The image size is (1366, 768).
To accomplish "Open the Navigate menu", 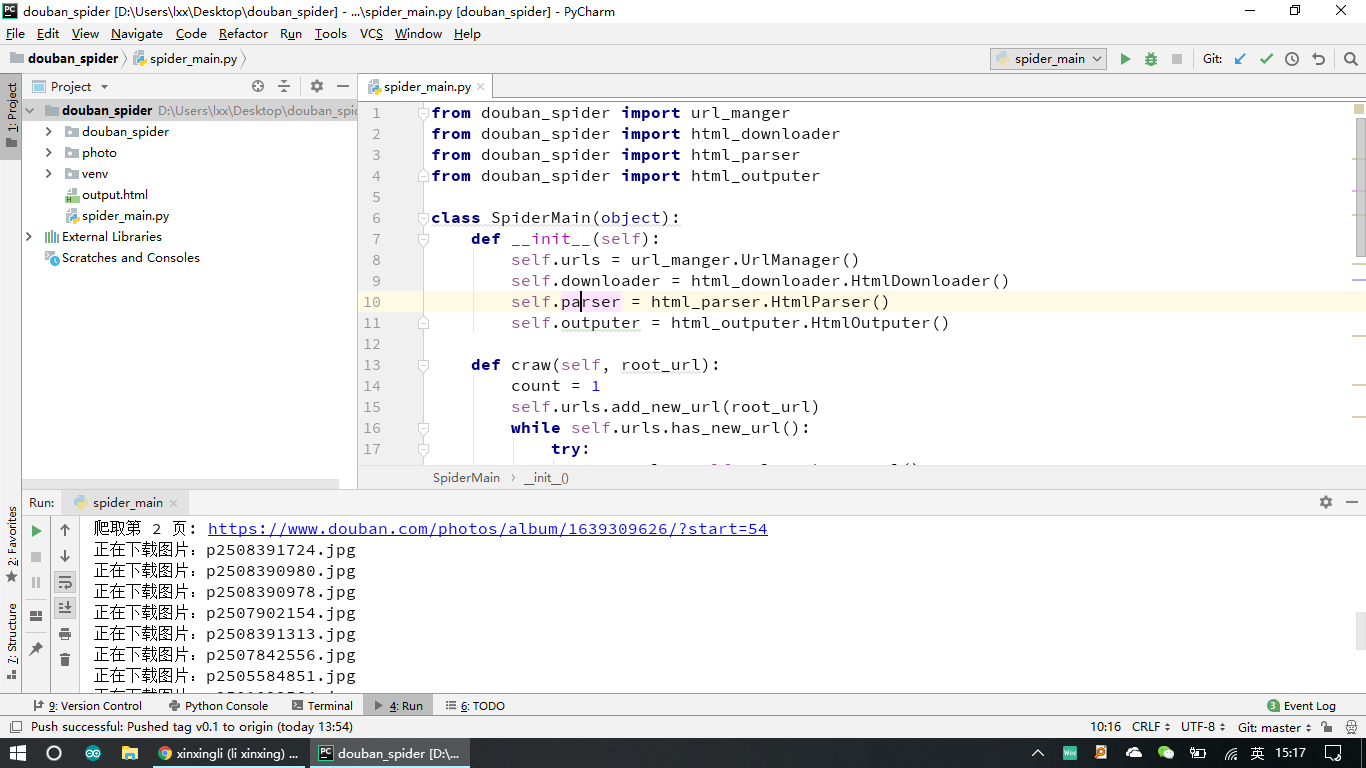I will (137, 33).
